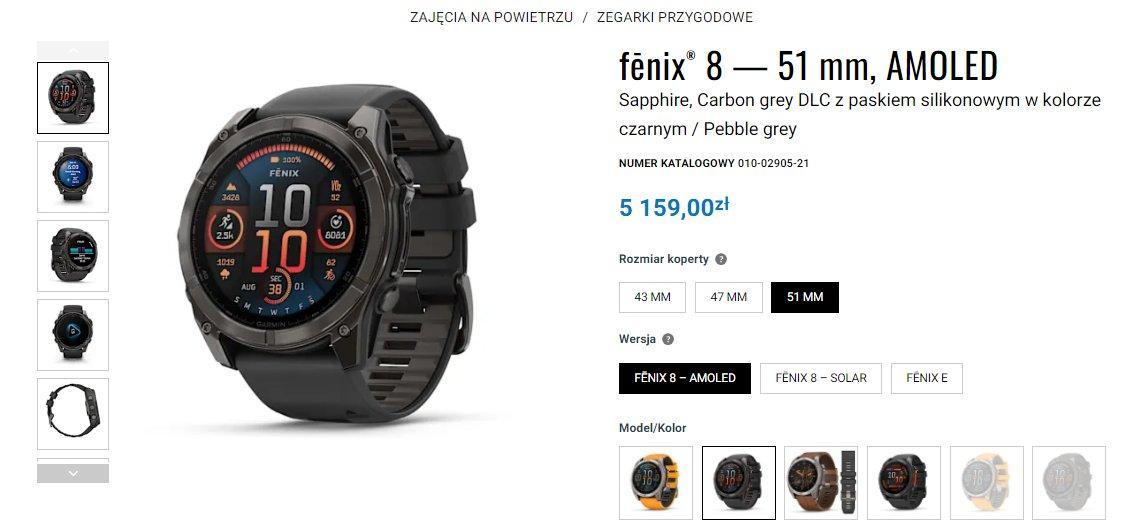Image resolution: width=1148 pixels, height=528 pixels.
Task: Open ZEGARKI PRZYGODOWE breadcrumb link
Action: [x=675, y=17]
